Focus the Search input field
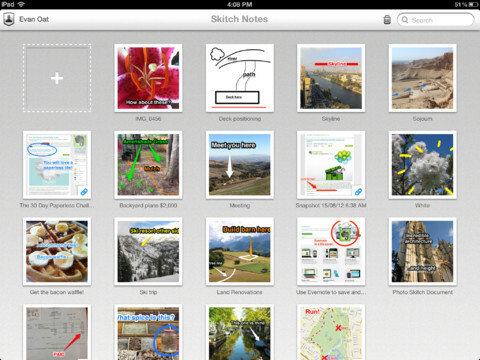 [435, 20]
